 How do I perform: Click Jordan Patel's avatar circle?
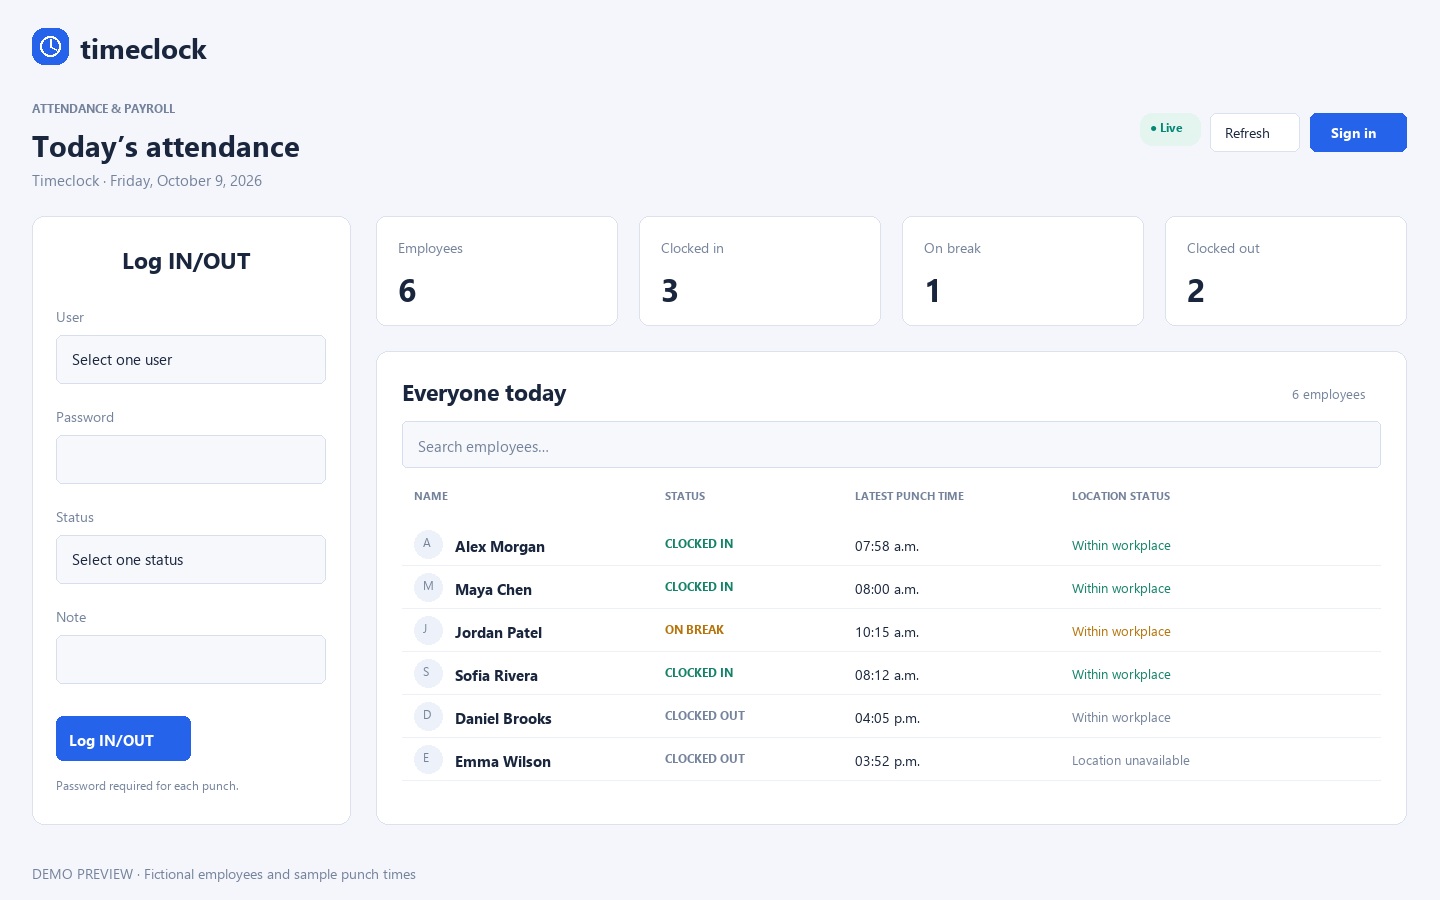click(x=428, y=630)
